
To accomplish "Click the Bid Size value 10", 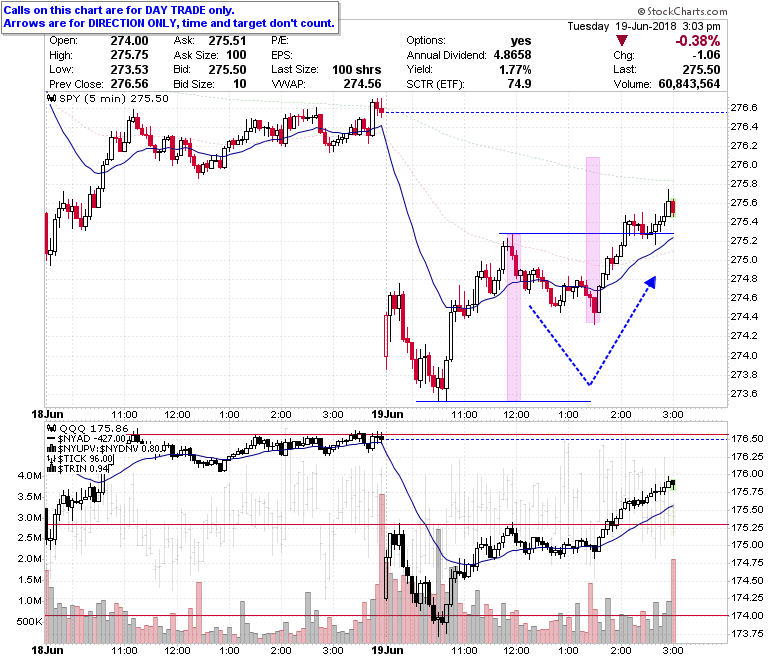I will pos(240,84).
